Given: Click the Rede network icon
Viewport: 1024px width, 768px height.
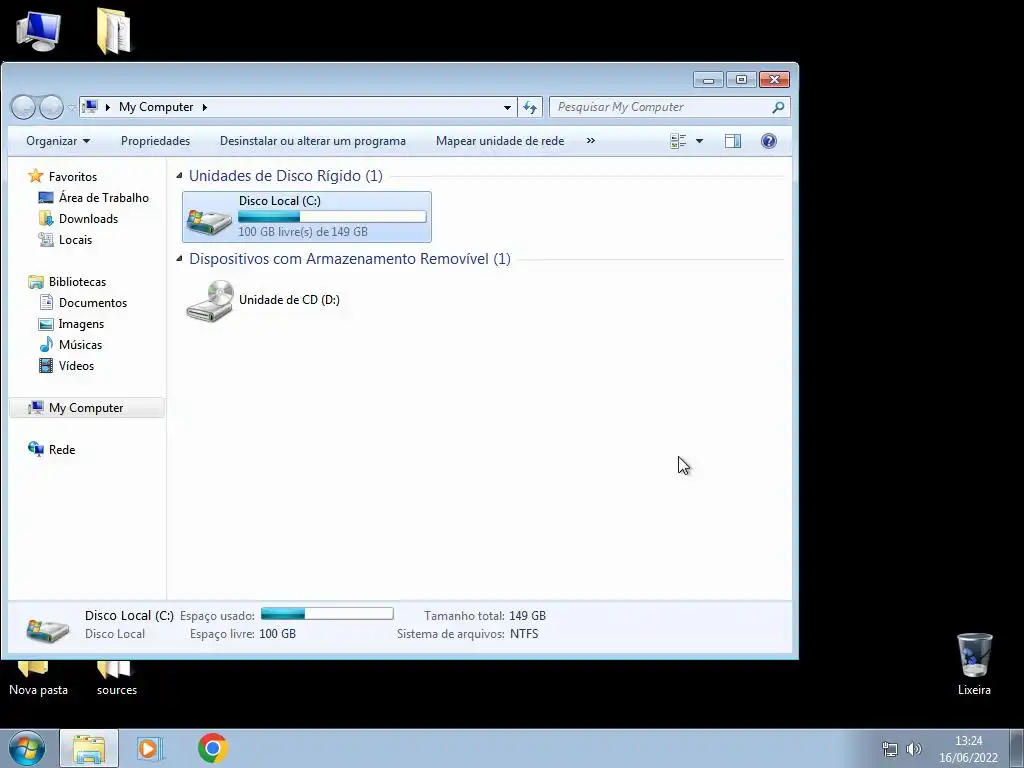Looking at the screenshot, I should point(35,449).
